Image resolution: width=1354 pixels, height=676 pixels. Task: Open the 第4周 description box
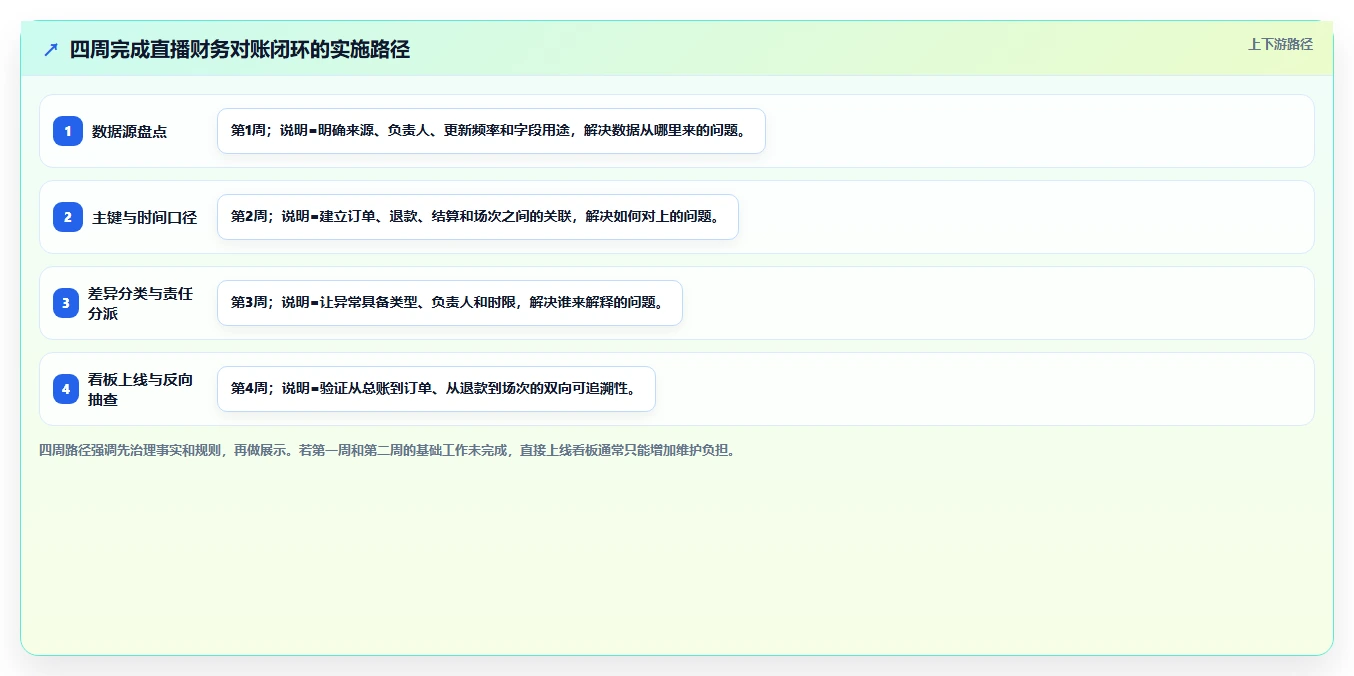click(x=436, y=389)
